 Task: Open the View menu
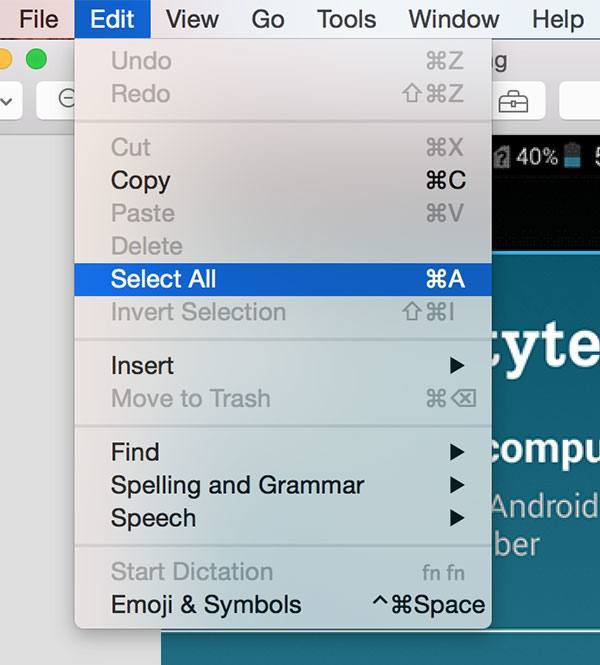[192, 20]
